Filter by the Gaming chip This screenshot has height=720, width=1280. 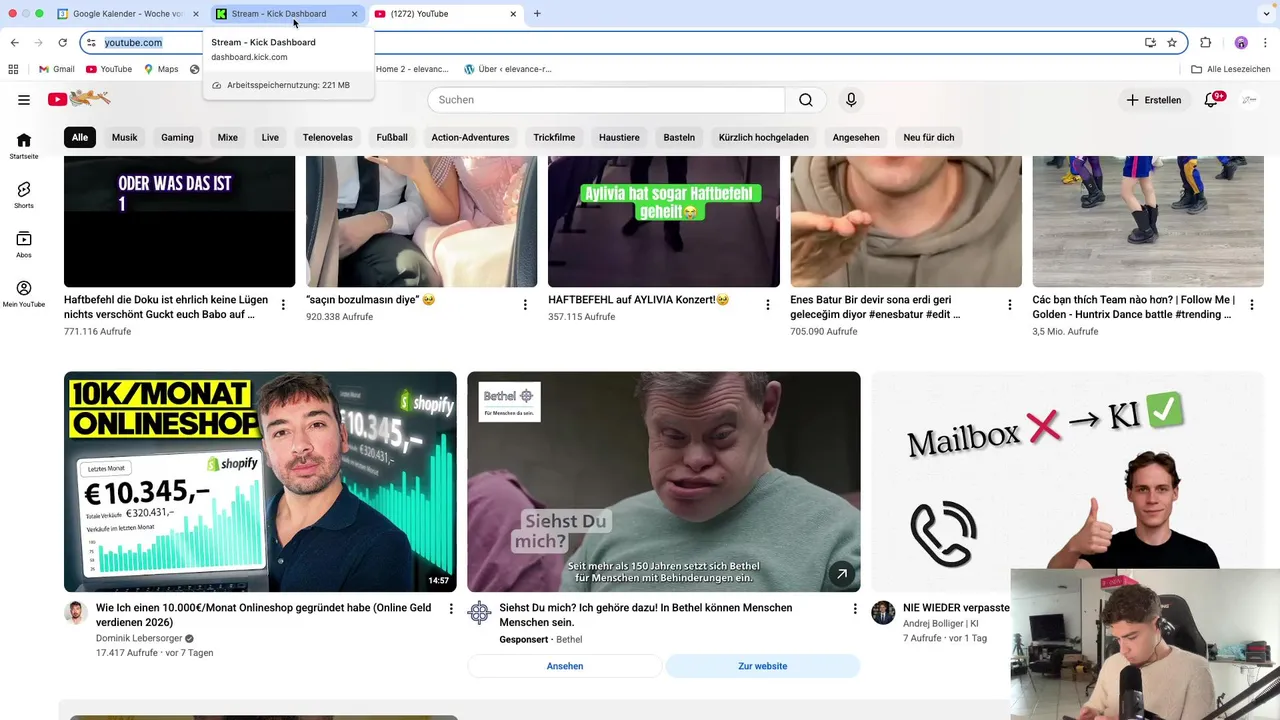(x=177, y=137)
